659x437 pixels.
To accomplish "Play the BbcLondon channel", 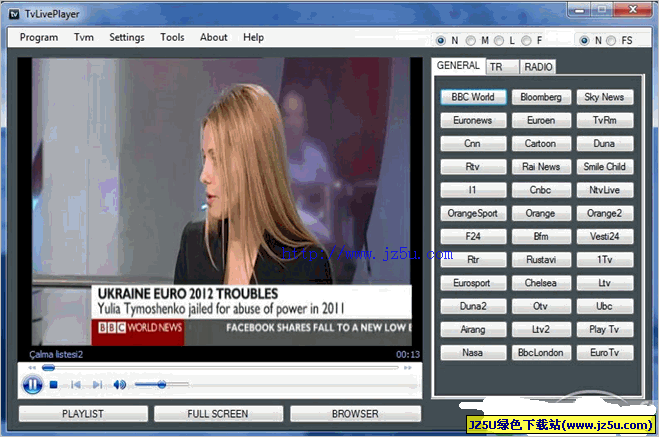I will 541,353.
